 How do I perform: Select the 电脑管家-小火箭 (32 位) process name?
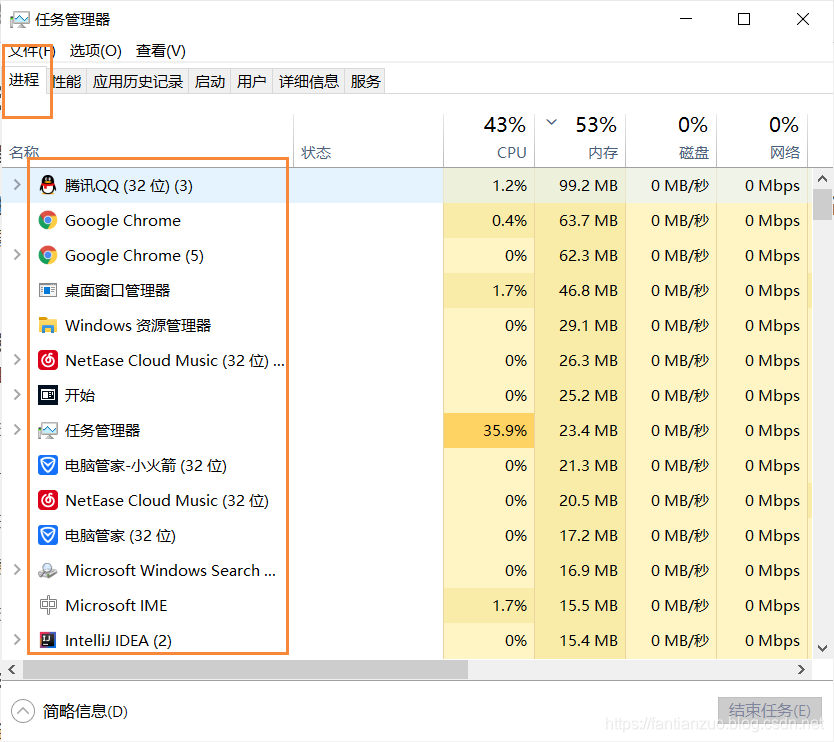click(146, 465)
